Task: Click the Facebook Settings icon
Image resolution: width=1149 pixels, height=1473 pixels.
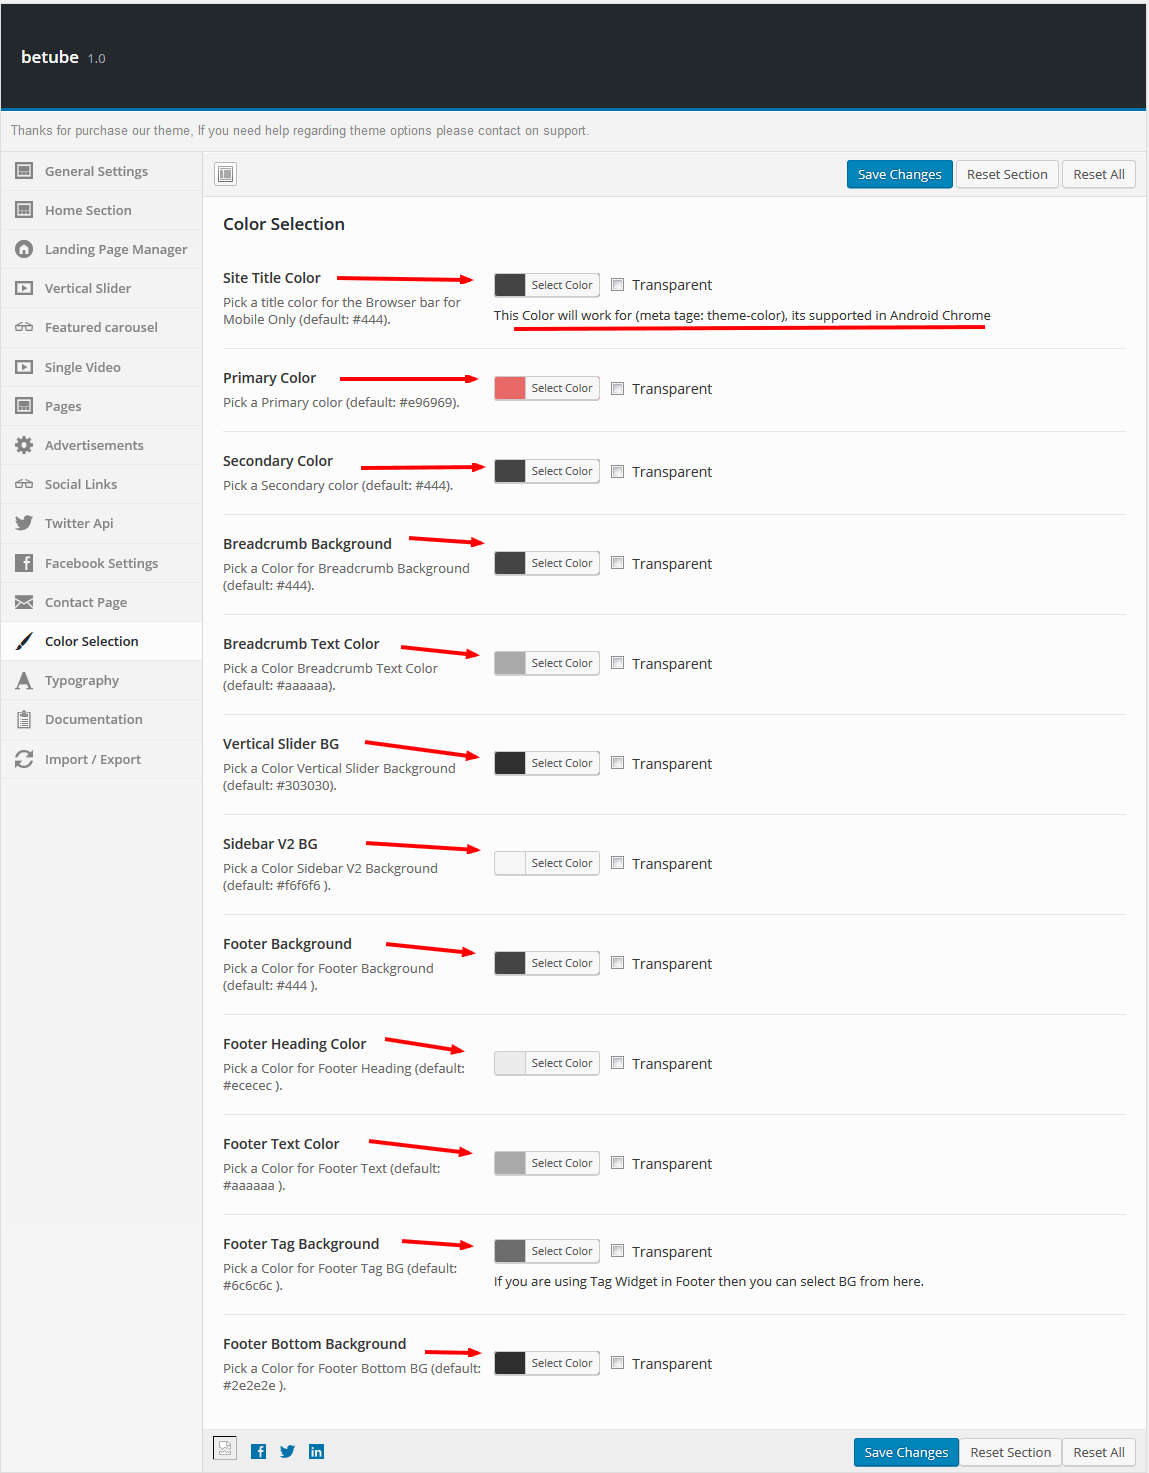Action: click(x=24, y=562)
